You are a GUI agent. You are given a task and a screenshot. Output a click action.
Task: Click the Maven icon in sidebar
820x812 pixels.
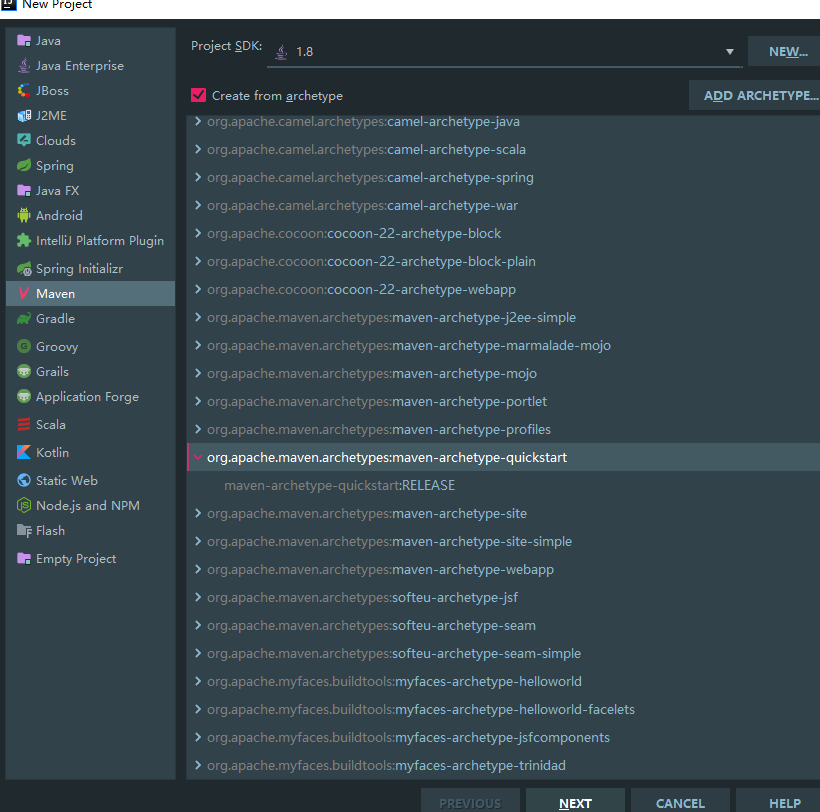click(24, 293)
